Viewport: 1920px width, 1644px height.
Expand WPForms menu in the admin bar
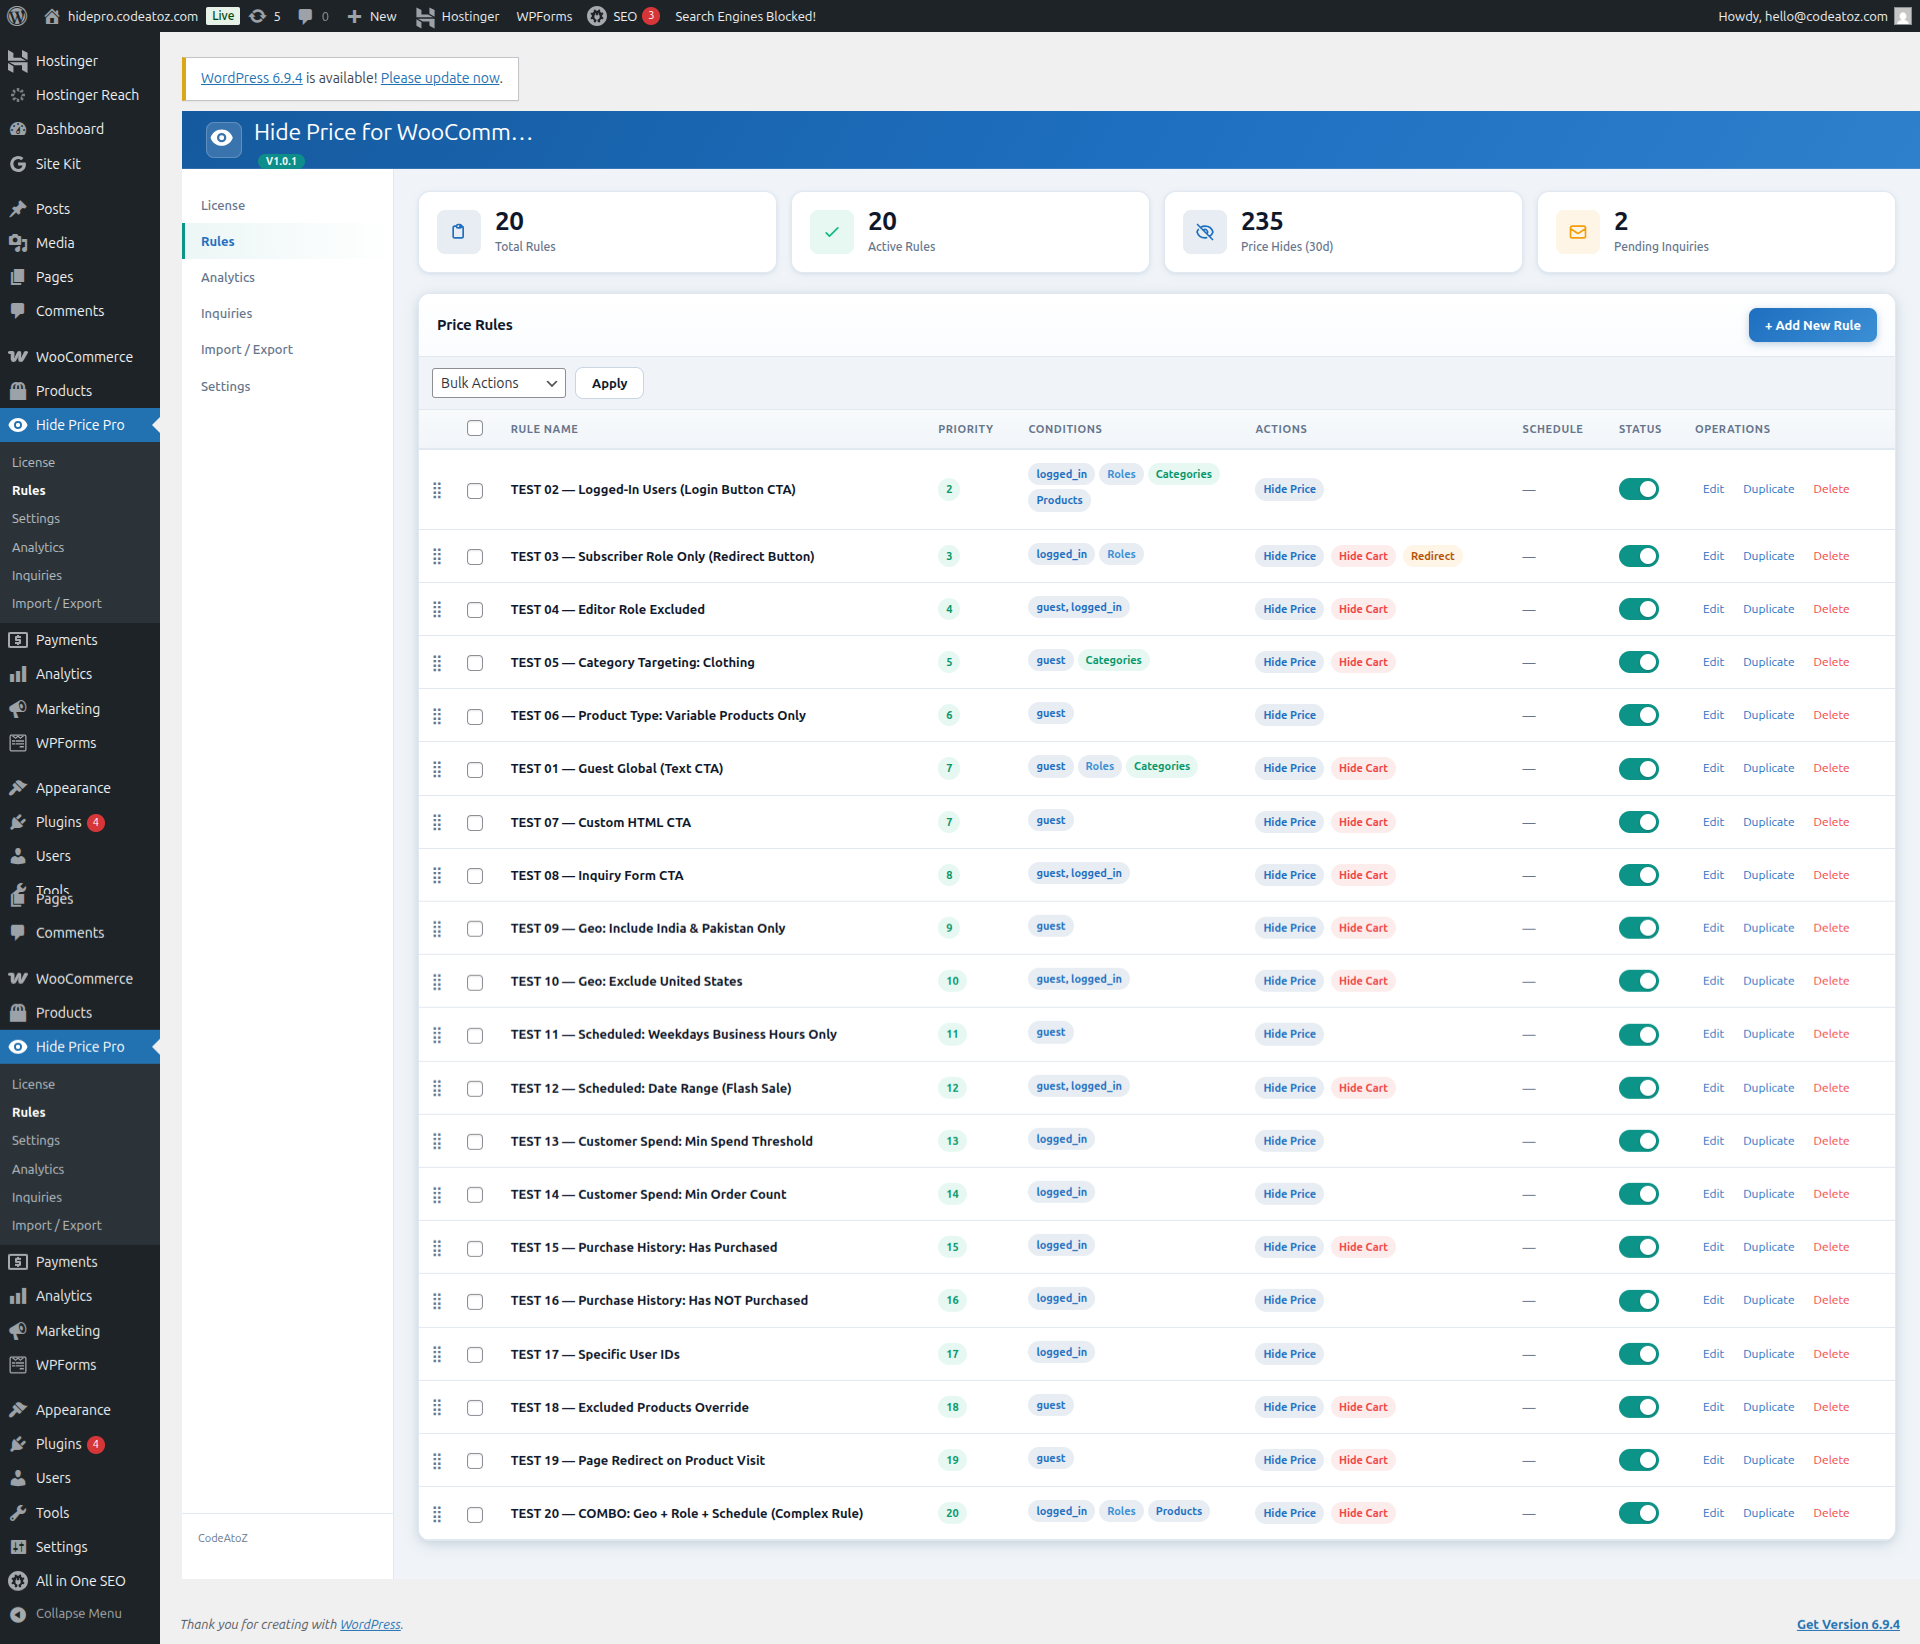click(544, 16)
